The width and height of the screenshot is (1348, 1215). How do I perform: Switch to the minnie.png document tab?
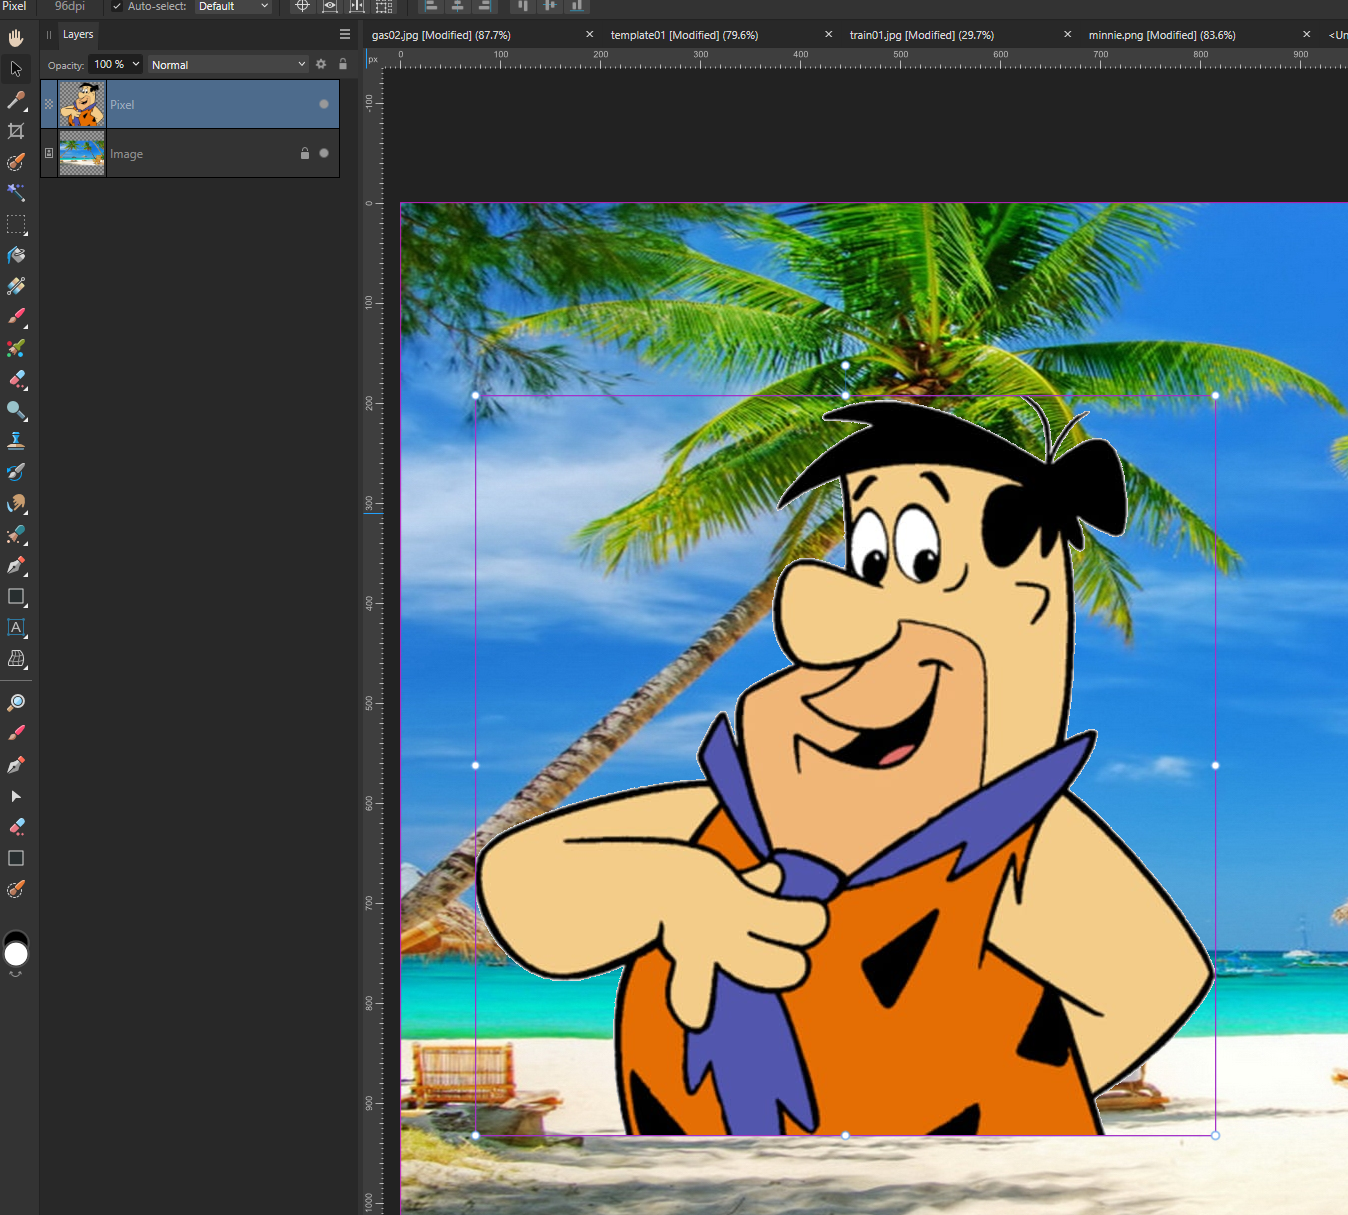[1162, 35]
